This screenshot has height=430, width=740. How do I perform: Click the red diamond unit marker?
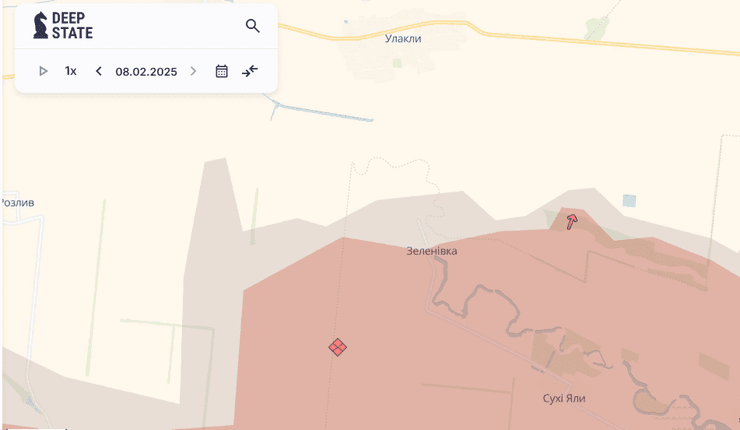tap(338, 347)
